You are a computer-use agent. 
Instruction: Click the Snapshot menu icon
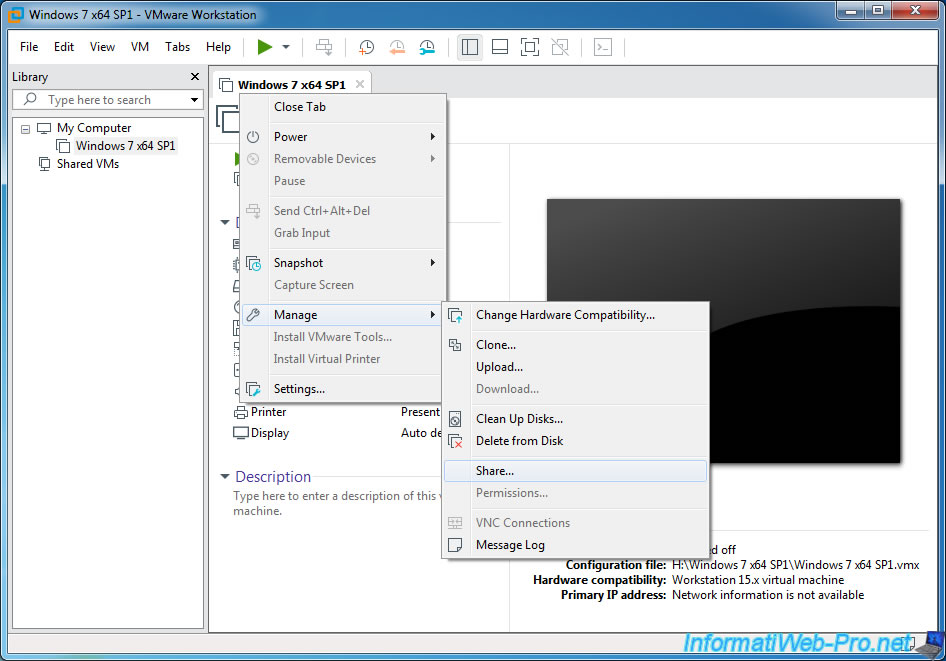click(253, 264)
